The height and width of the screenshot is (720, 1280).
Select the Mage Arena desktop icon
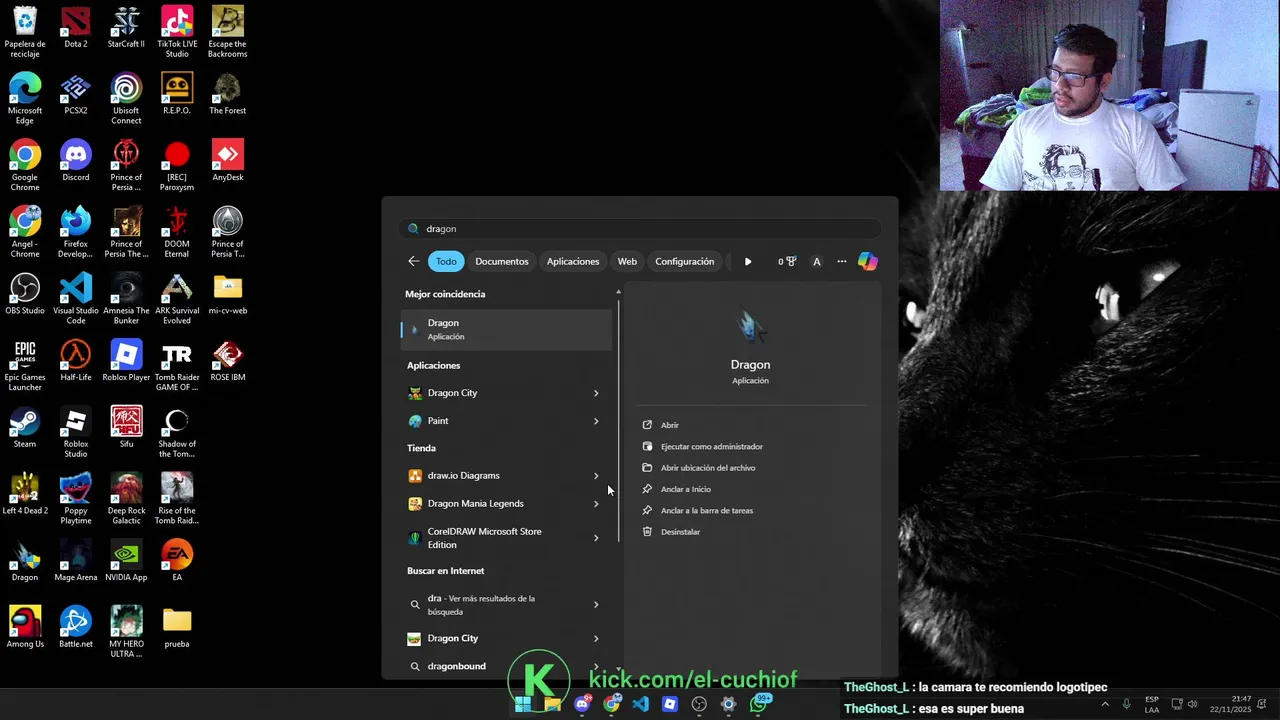click(75, 562)
